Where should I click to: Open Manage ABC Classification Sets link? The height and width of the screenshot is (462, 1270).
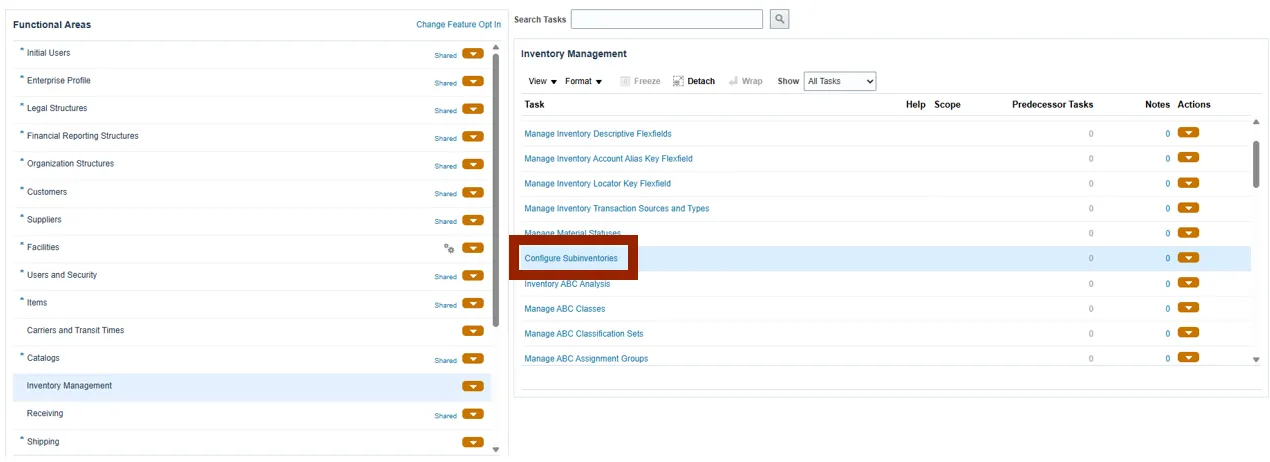click(584, 333)
